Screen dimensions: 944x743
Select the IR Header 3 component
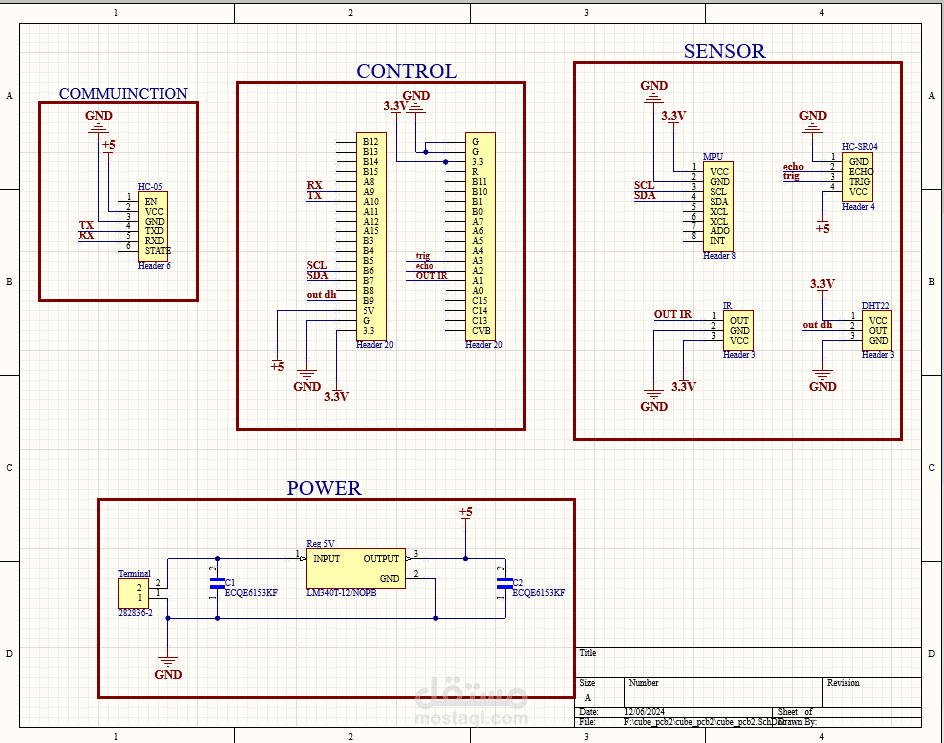(x=737, y=325)
